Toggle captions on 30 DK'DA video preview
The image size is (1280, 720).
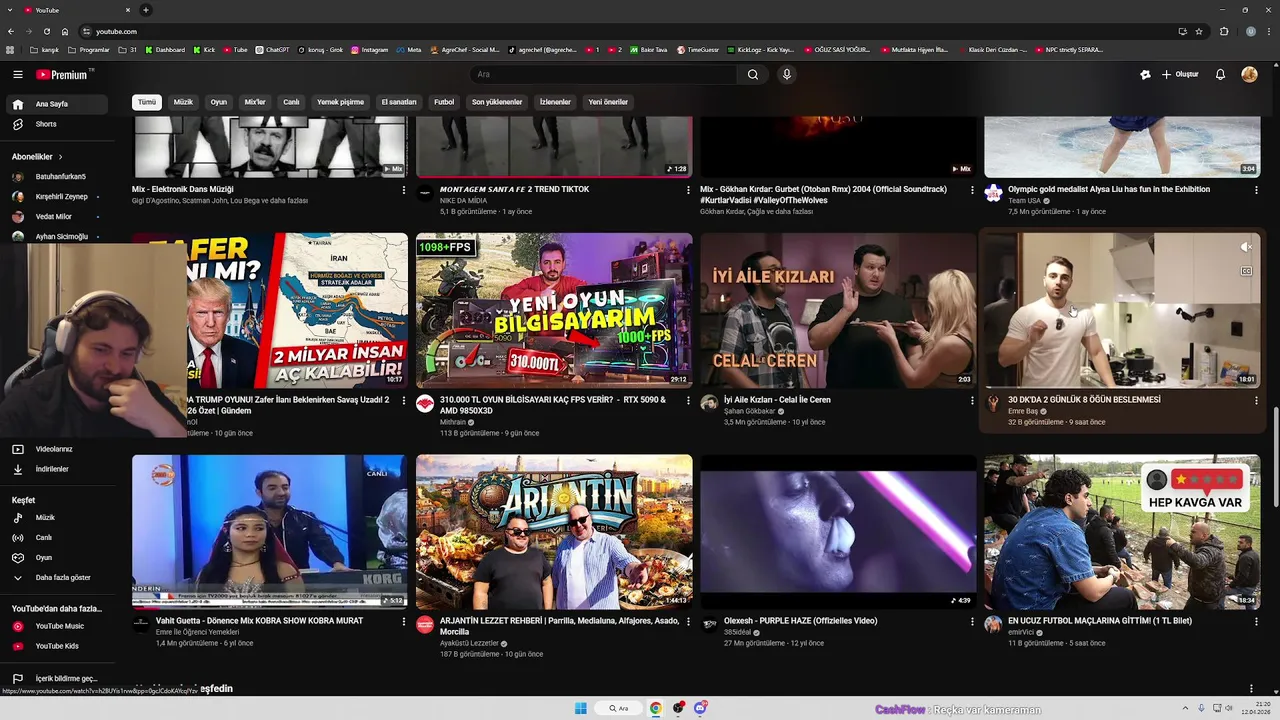pos(1246,271)
